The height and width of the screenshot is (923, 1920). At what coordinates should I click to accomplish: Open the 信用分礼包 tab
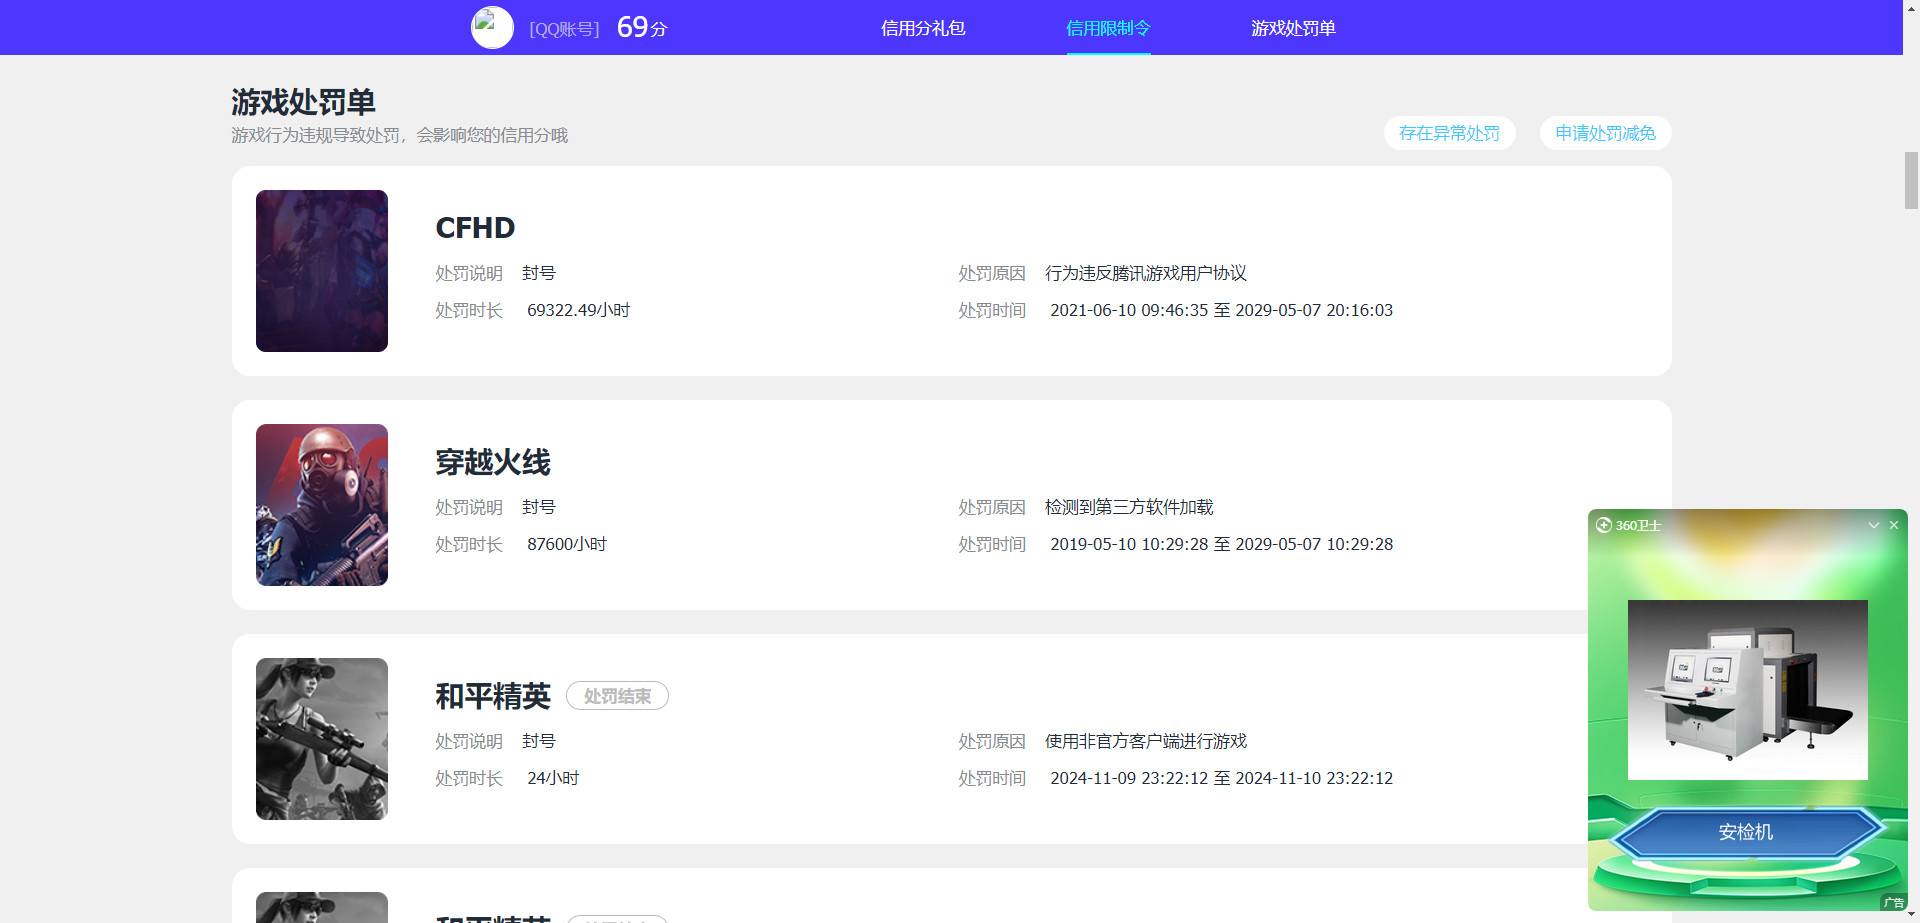(923, 28)
